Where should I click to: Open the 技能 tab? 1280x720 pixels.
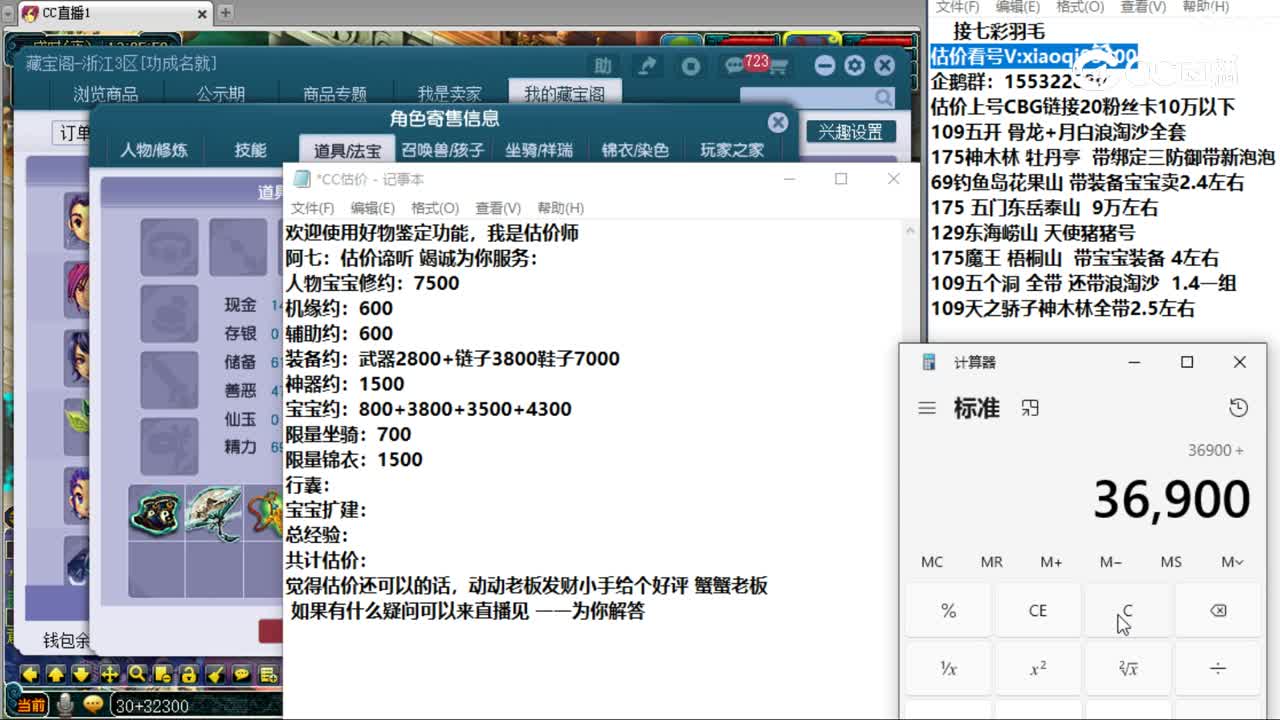click(250, 150)
